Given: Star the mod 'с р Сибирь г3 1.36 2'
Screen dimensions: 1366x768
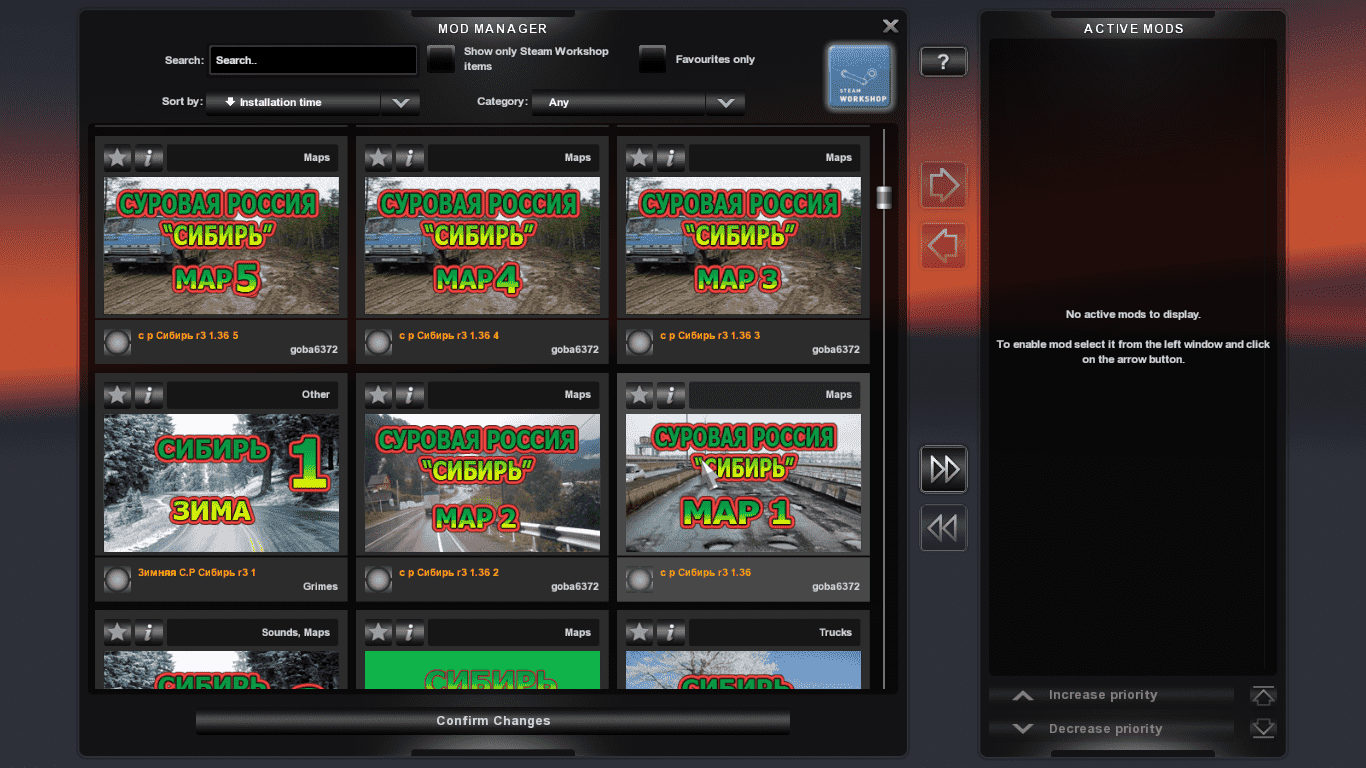Looking at the screenshot, I should click(379, 394).
